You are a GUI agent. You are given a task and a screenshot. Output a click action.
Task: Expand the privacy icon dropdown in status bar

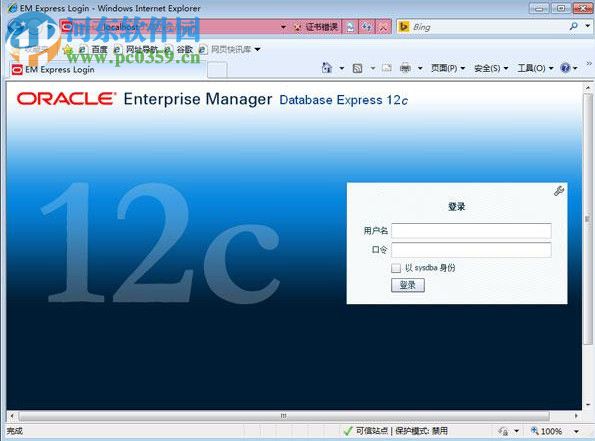[516, 431]
